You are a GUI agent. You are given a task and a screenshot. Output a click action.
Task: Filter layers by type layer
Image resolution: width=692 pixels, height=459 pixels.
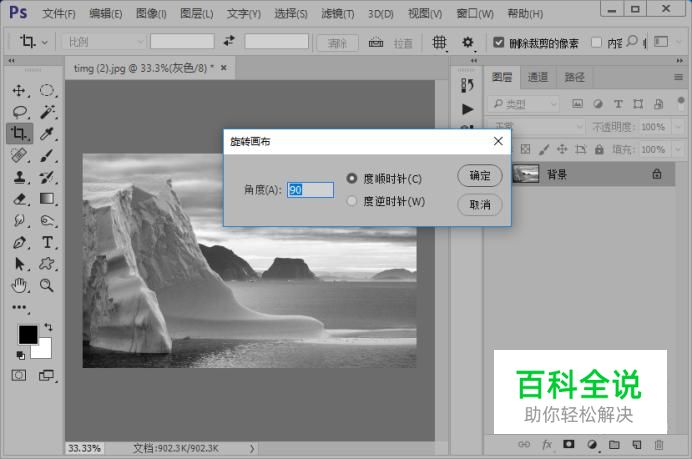point(618,104)
